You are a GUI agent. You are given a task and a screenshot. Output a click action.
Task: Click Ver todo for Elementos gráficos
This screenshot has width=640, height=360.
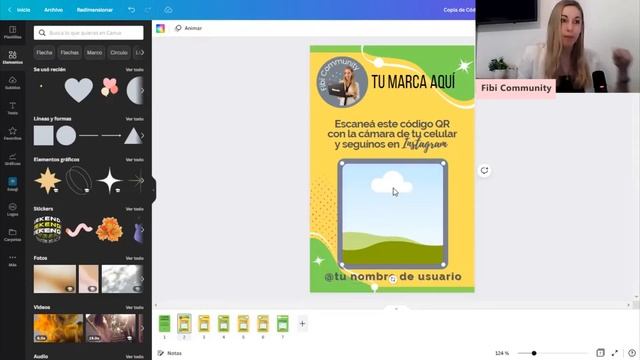[134, 160]
